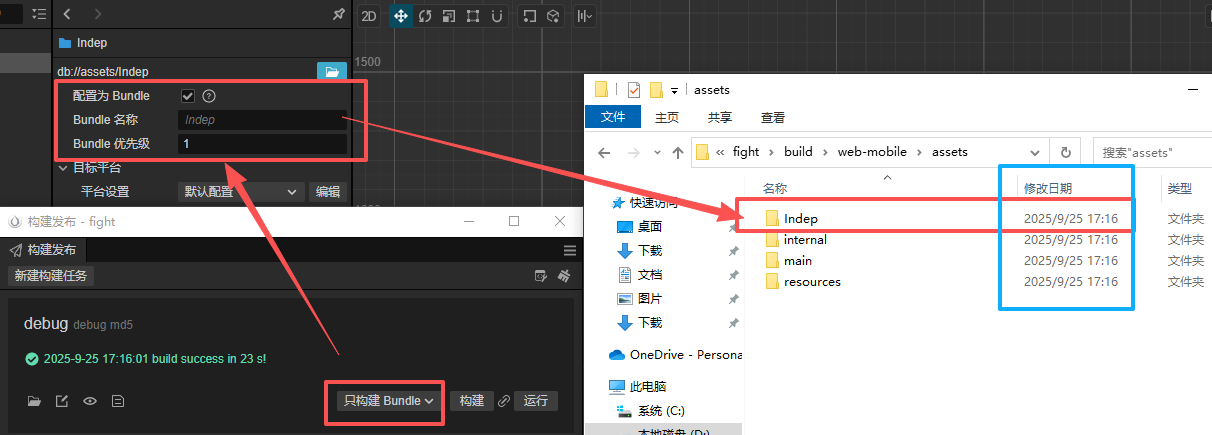Go forward in Inspector history
Image resolution: width=1212 pixels, height=435 pixels.
tap(97, 14)
